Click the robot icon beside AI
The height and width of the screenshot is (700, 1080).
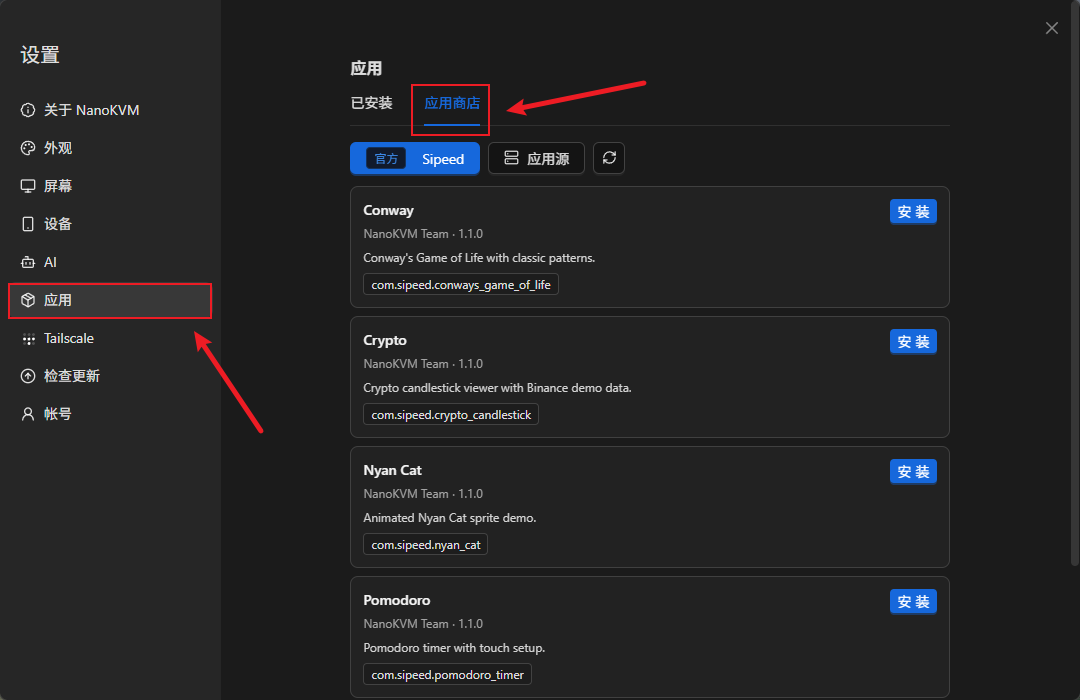[28, 262]
